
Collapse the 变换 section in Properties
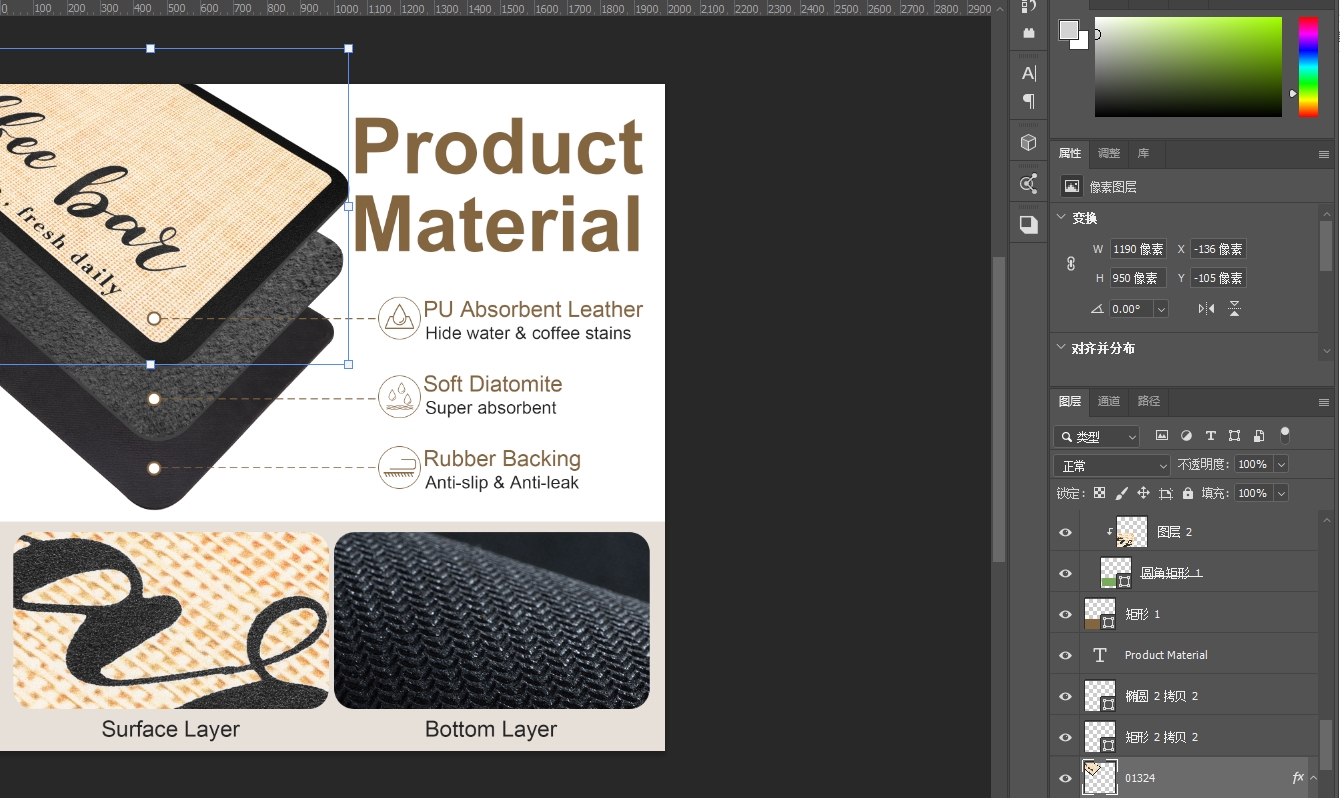click(1061, 218)
